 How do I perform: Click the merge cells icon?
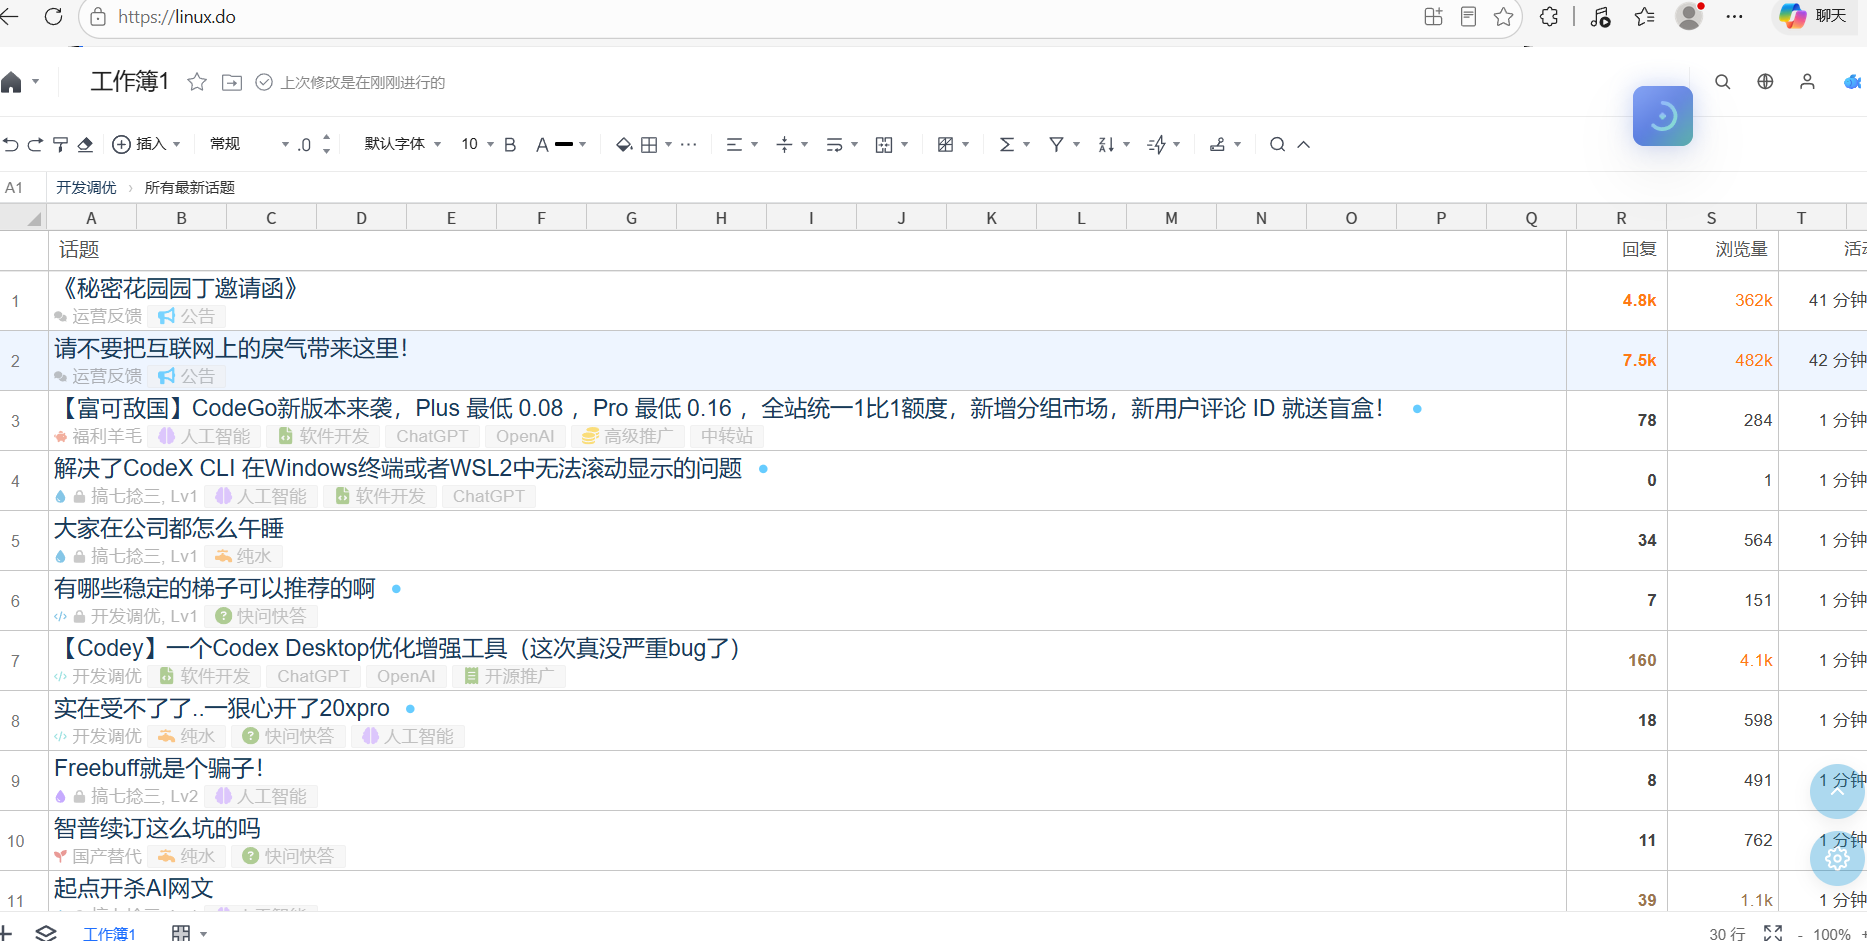point(884,145)
